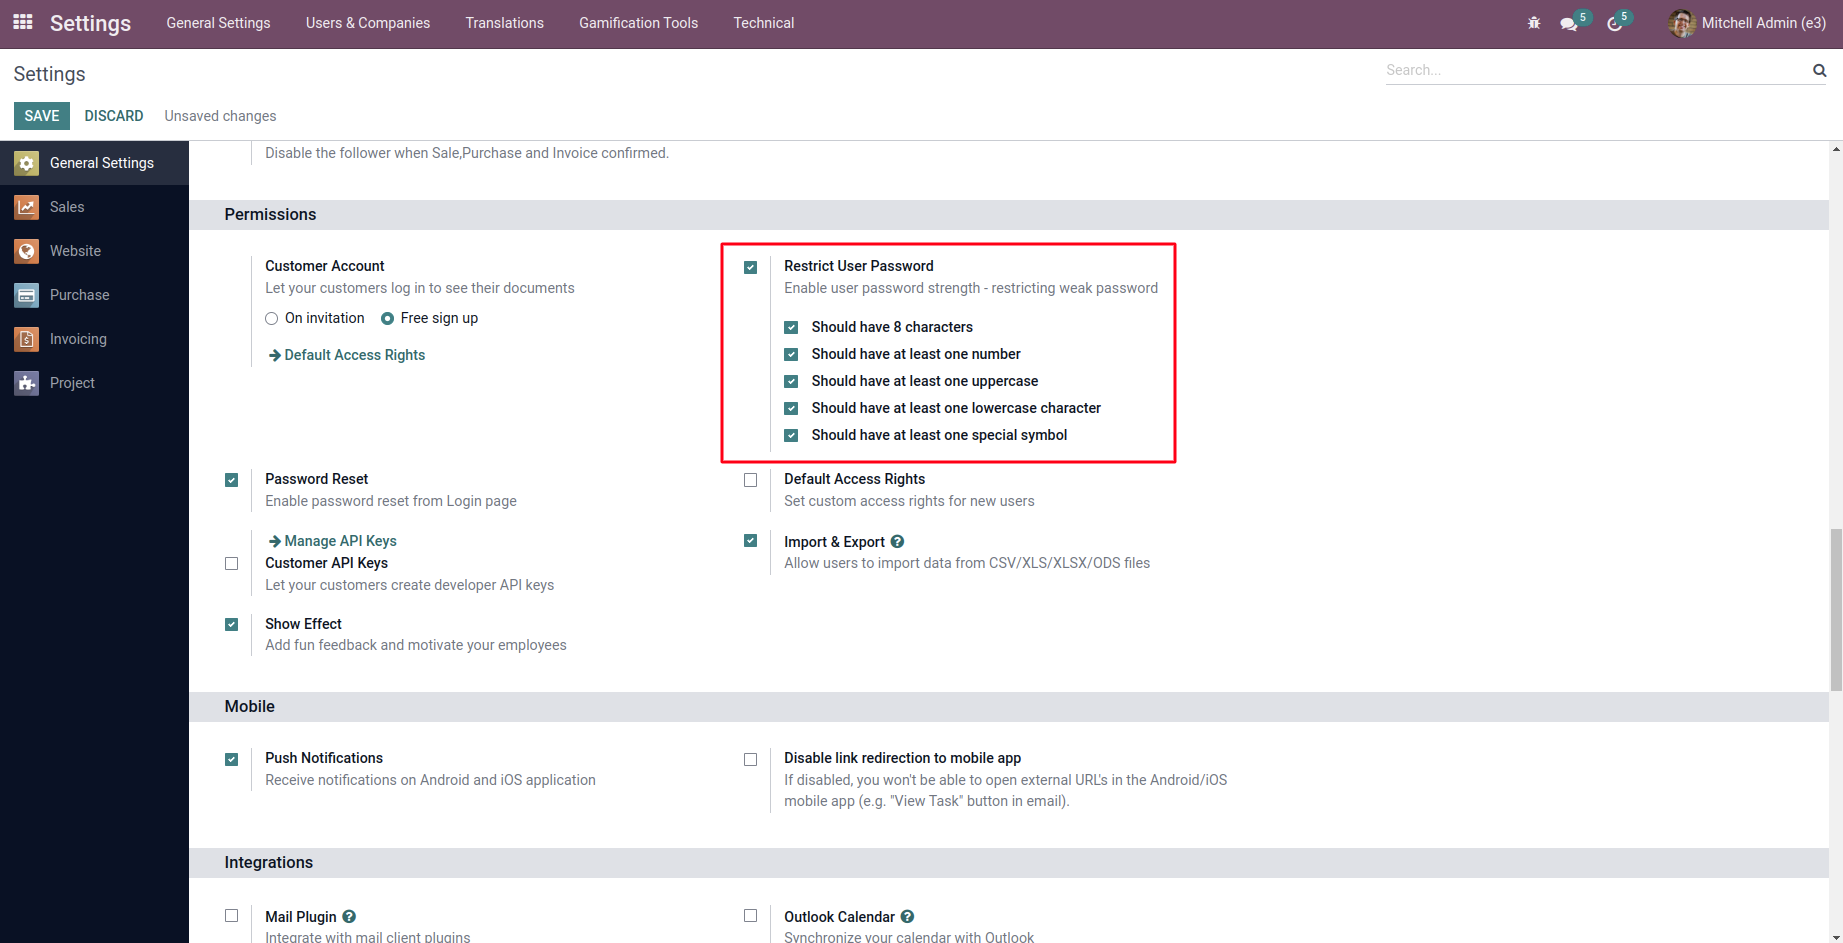This screenshot has width=1843, height=943.
Task: Open the Manage API Keys link
Action: pyautogui.click(x=340, y=541)
